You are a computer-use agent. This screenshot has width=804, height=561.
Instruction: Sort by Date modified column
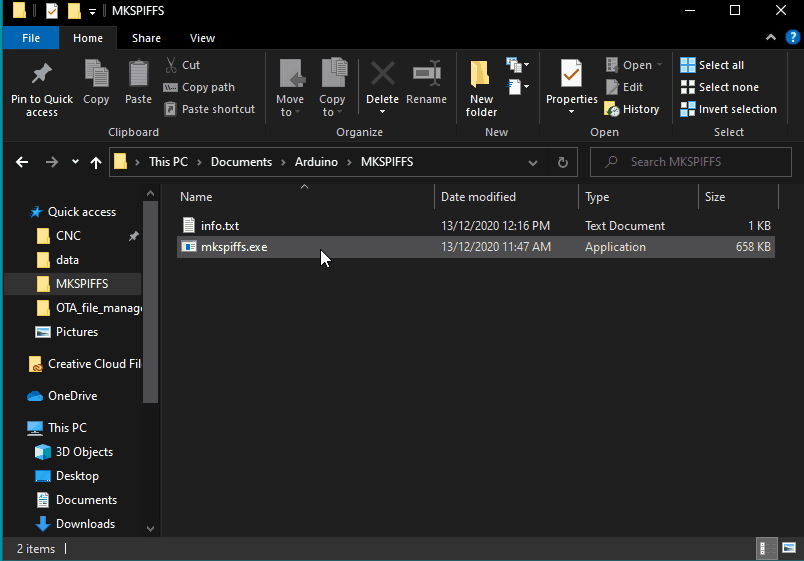(478, 197)
